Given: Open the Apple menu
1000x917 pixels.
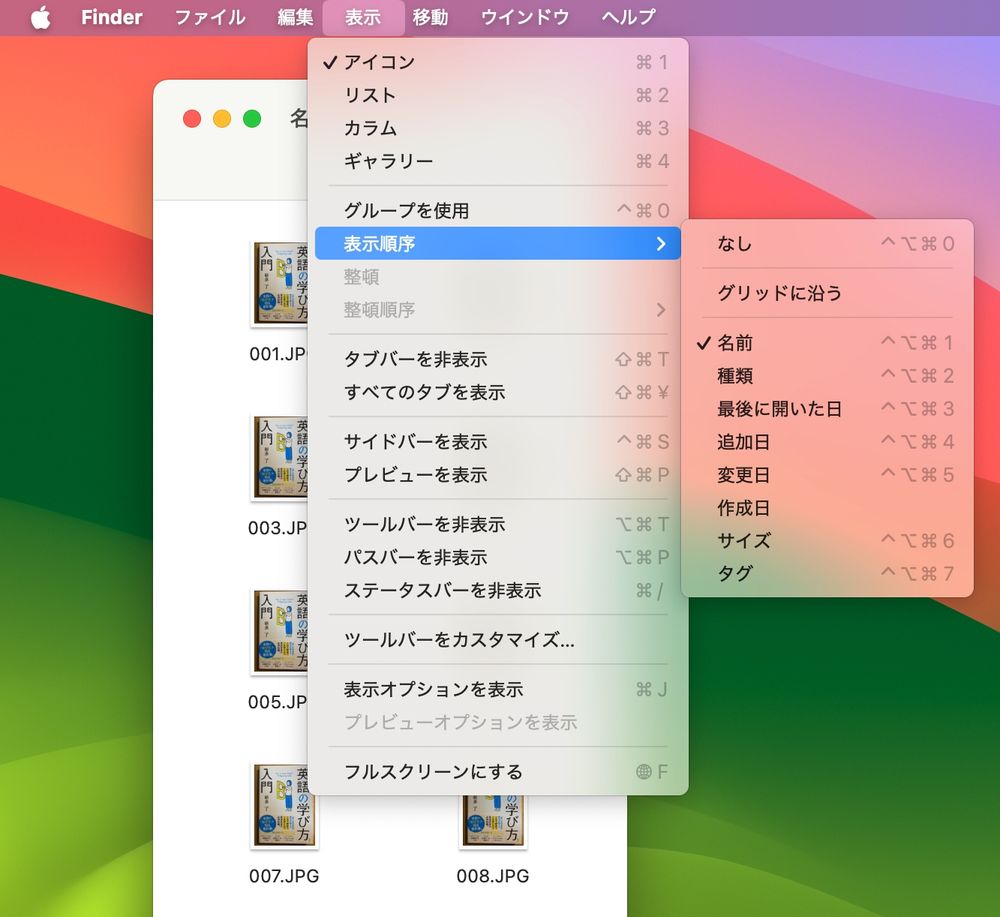Looking at the screenshot, I should [41, 17].
